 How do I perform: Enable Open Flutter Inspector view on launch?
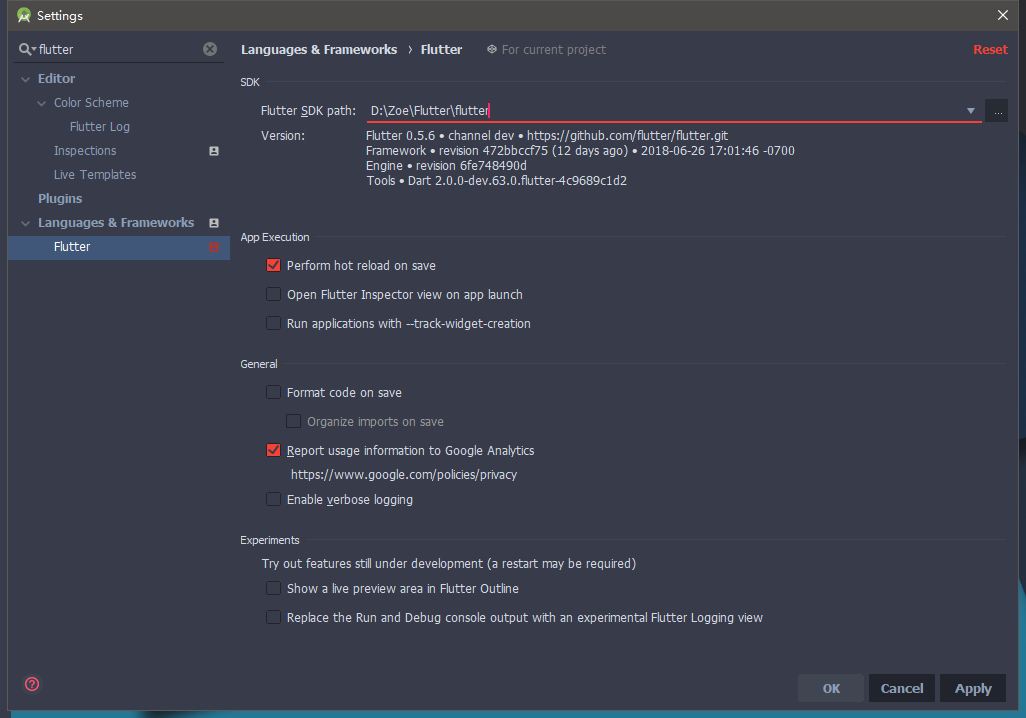pyautogui.click(x=274, y=295)
